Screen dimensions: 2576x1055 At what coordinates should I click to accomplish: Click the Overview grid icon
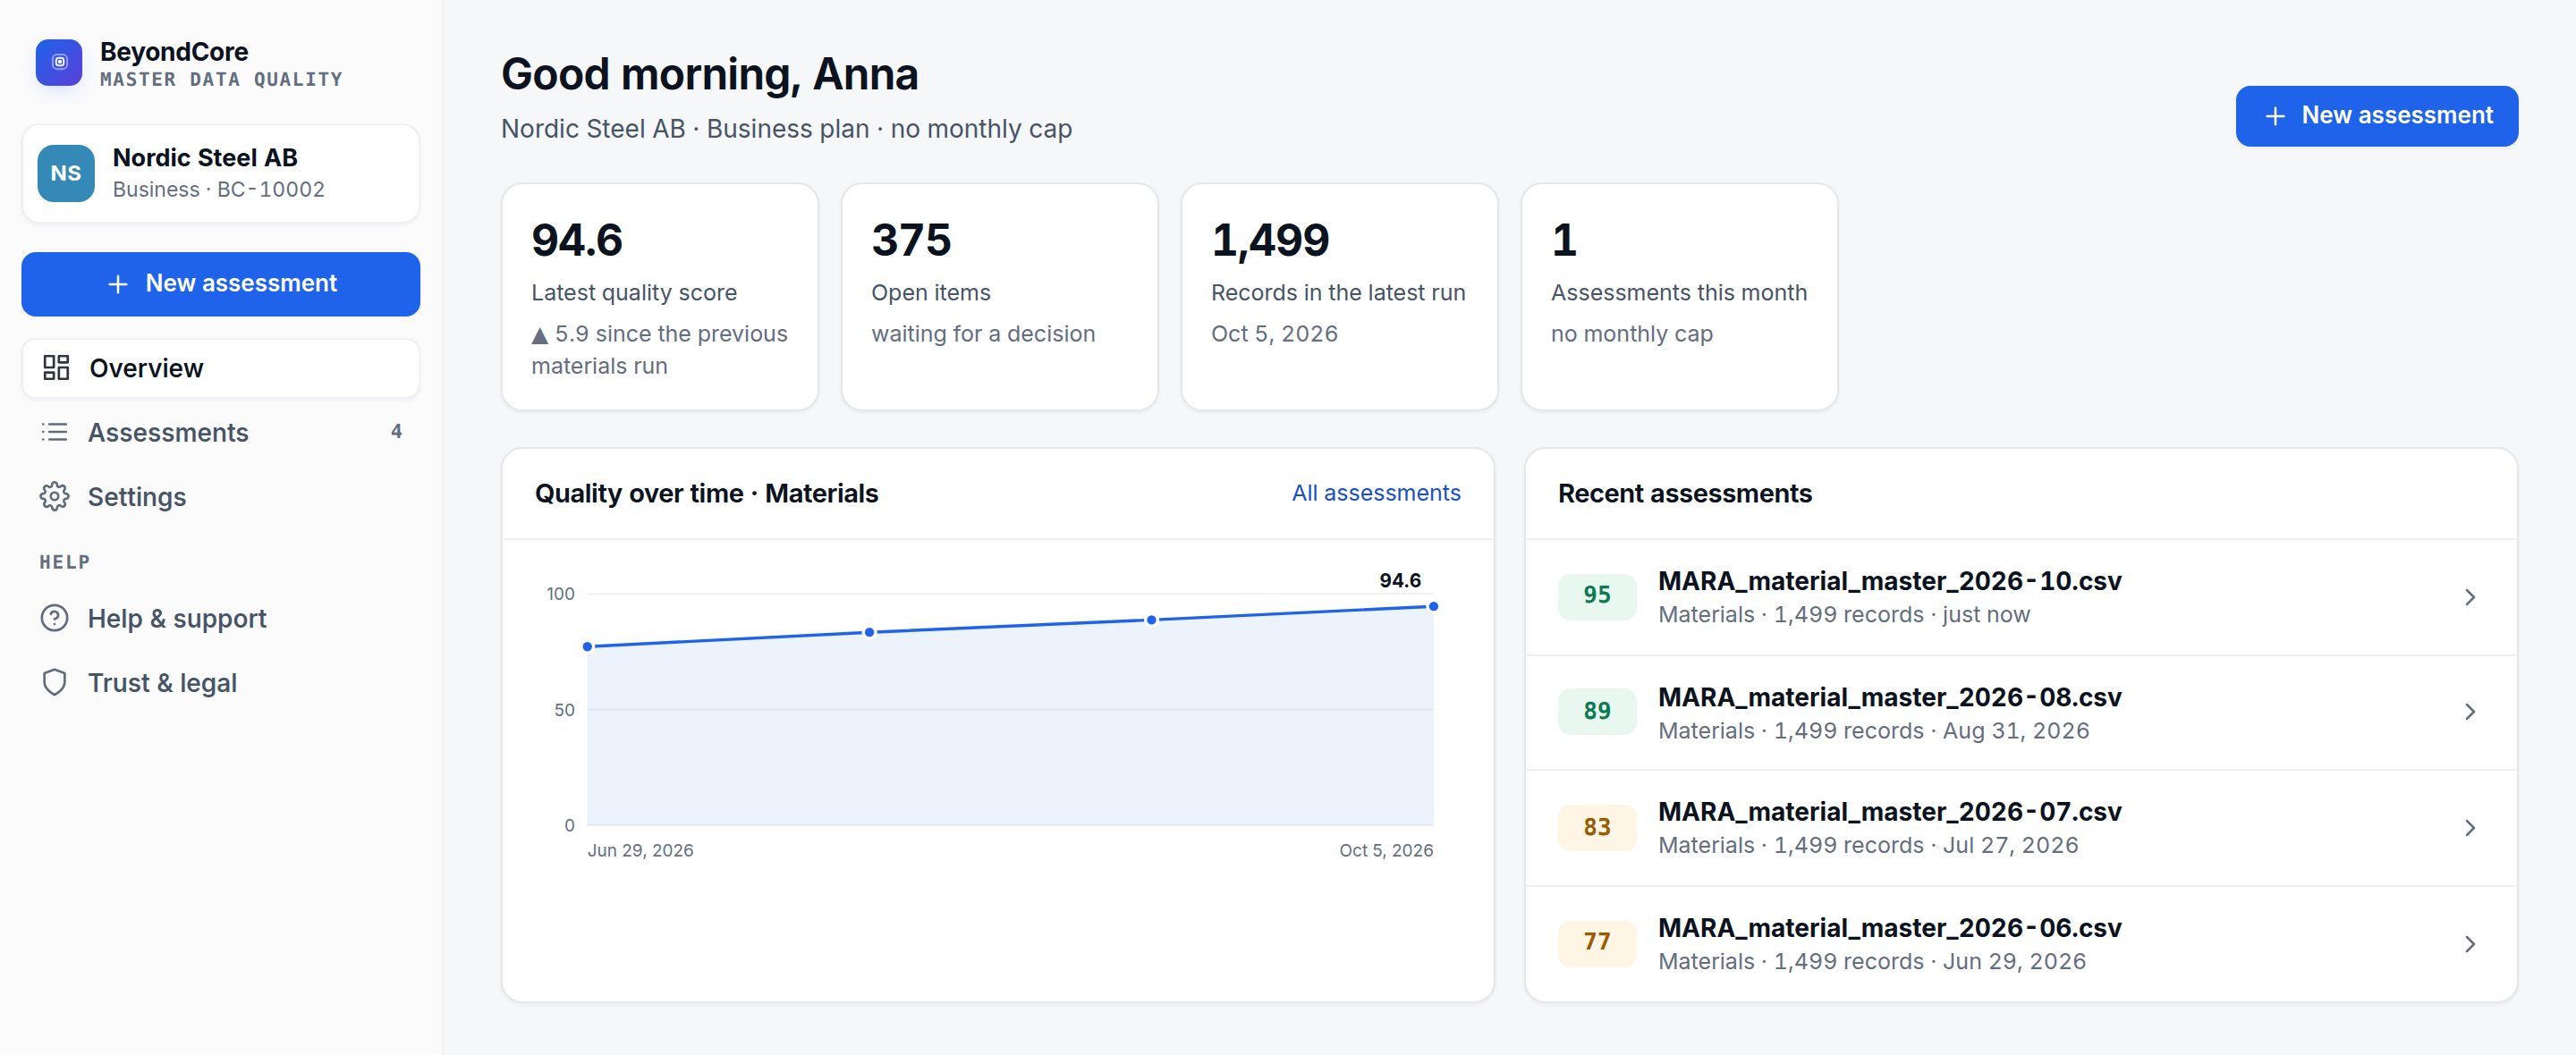click(56, 368)
